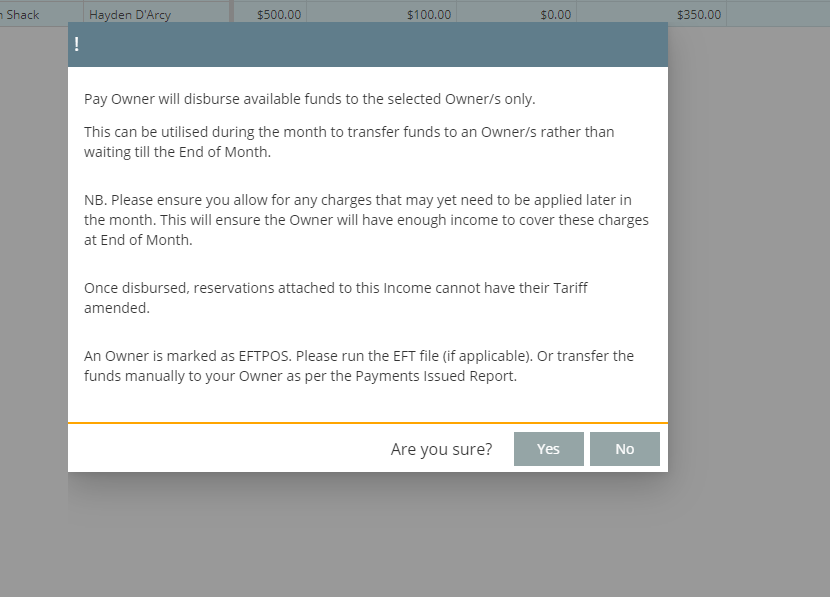
Task: Click the orange divider line above buttons
Action: point(367,423)
